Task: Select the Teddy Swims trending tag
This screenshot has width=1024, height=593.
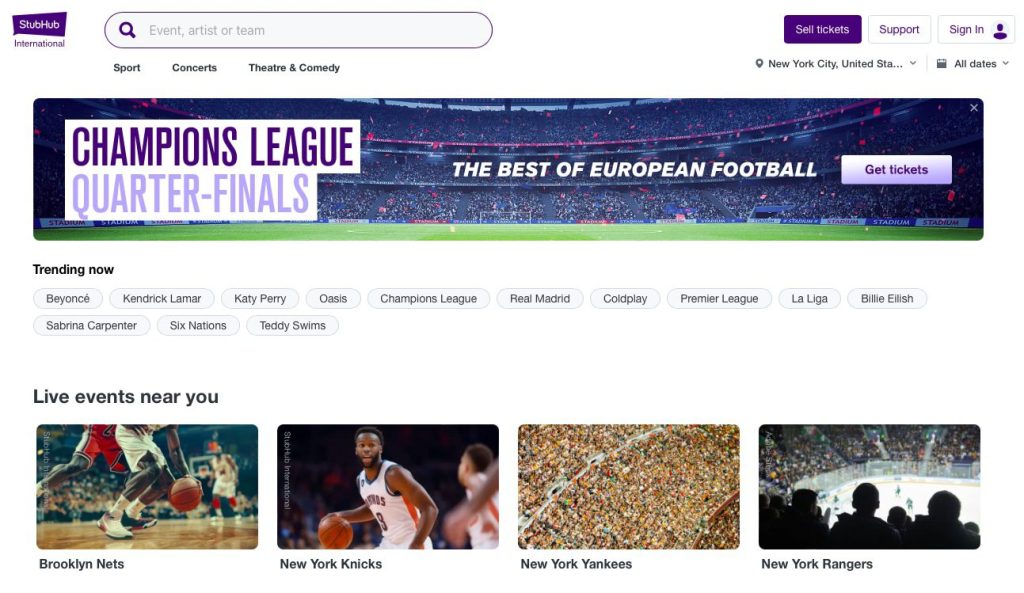Action: click(293, 325)
